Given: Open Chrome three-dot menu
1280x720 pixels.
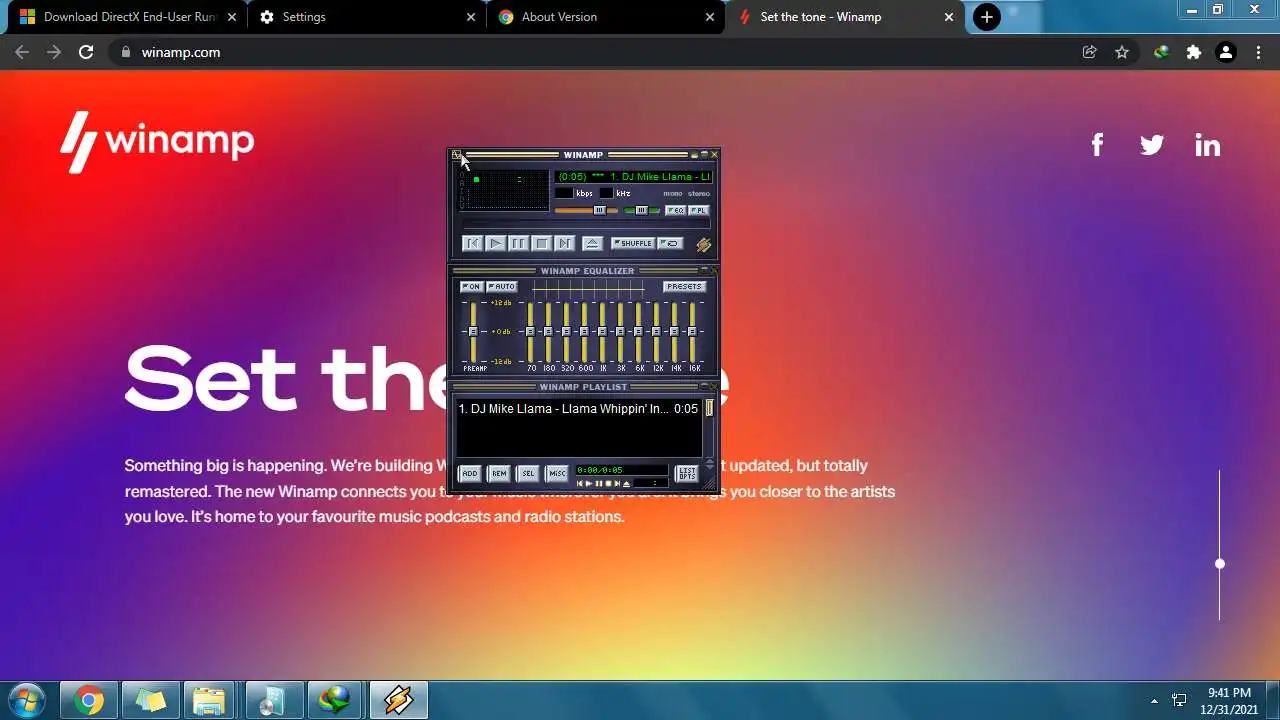Looking at the screenshot, I should coord(1258,52).
